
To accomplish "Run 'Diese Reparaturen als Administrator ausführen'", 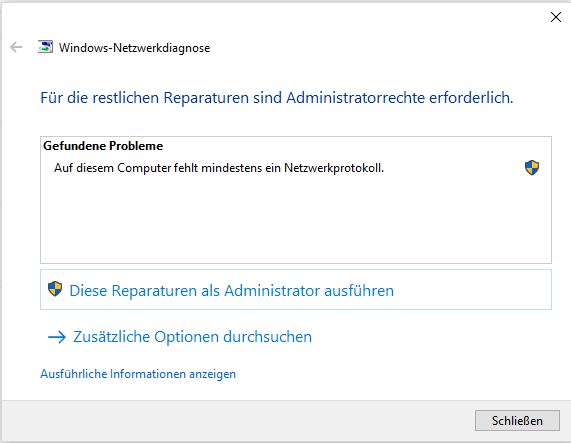I will [296, 290].
